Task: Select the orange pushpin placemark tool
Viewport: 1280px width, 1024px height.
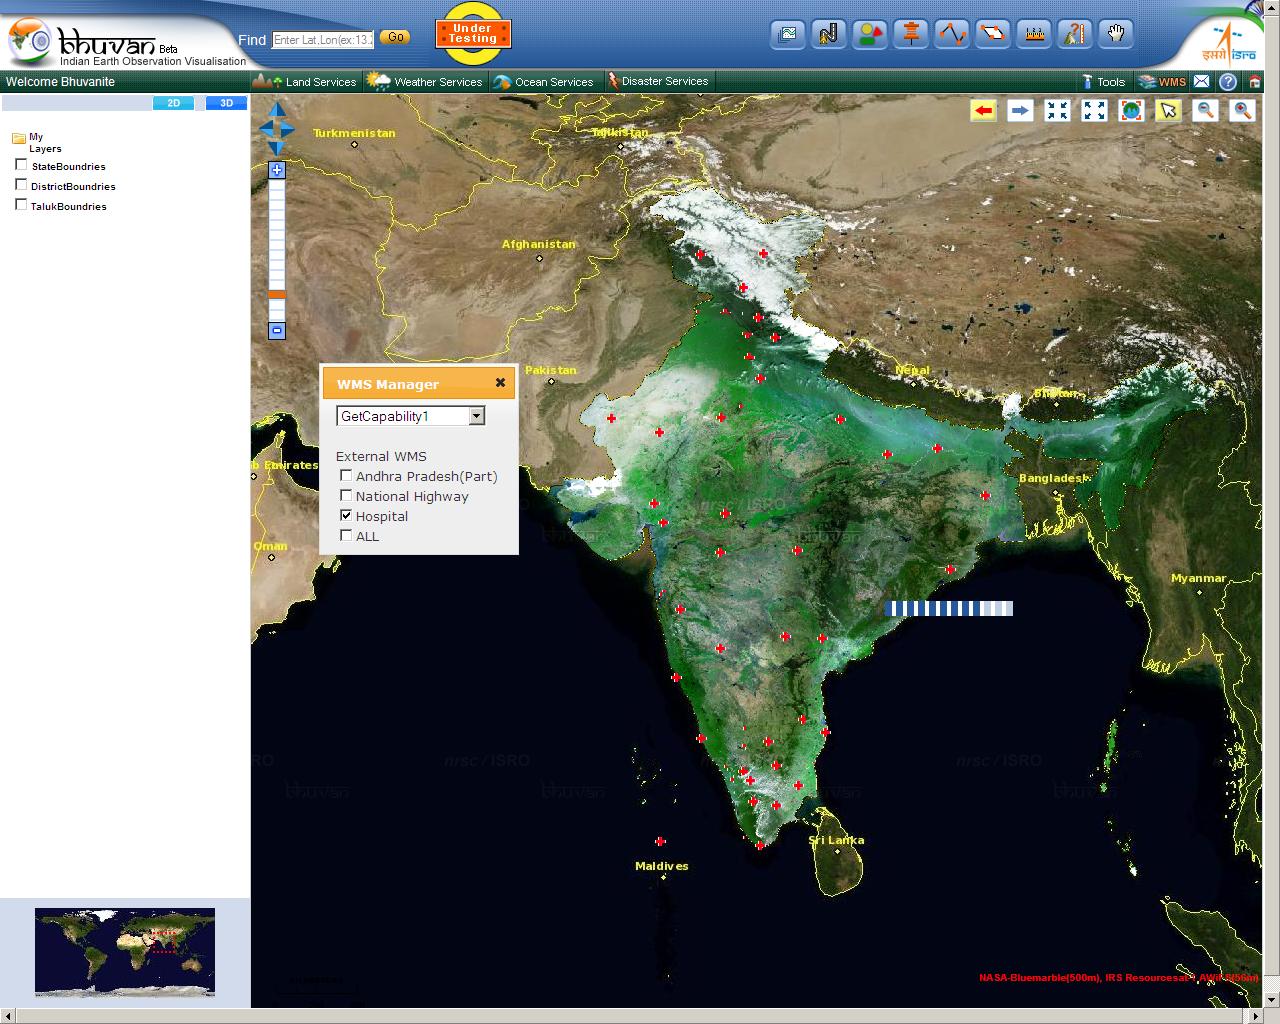Action: 911,35
